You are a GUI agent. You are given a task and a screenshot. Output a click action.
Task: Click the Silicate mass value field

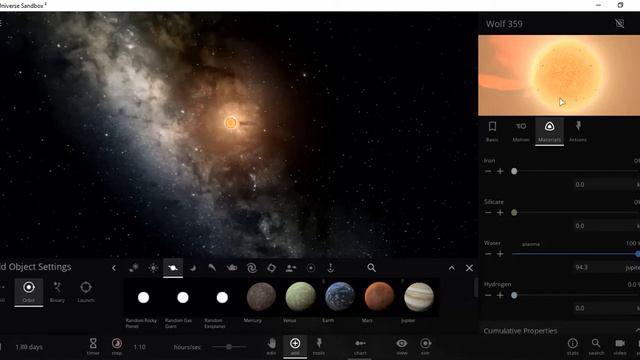point(605,226)
